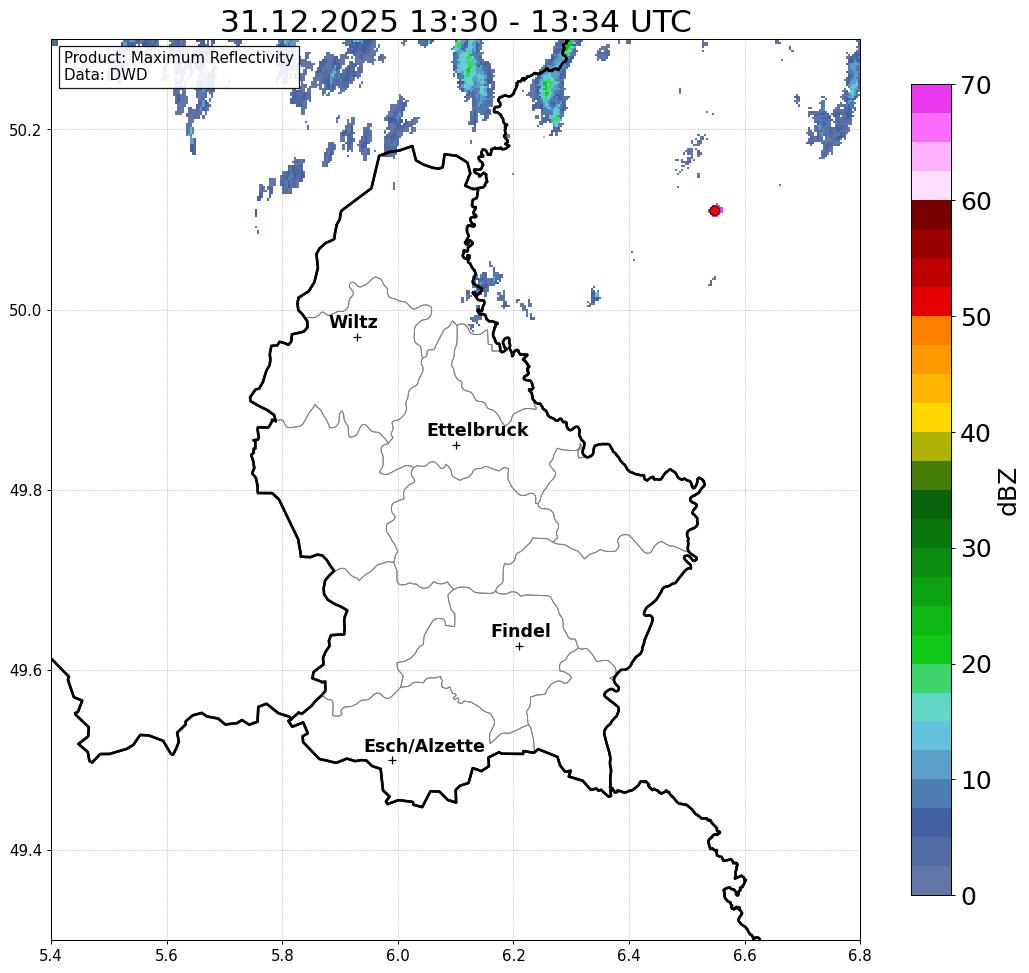1029x973 pixels.
Task: Click the colorbar label 50
Action: (x=976, y=317)
